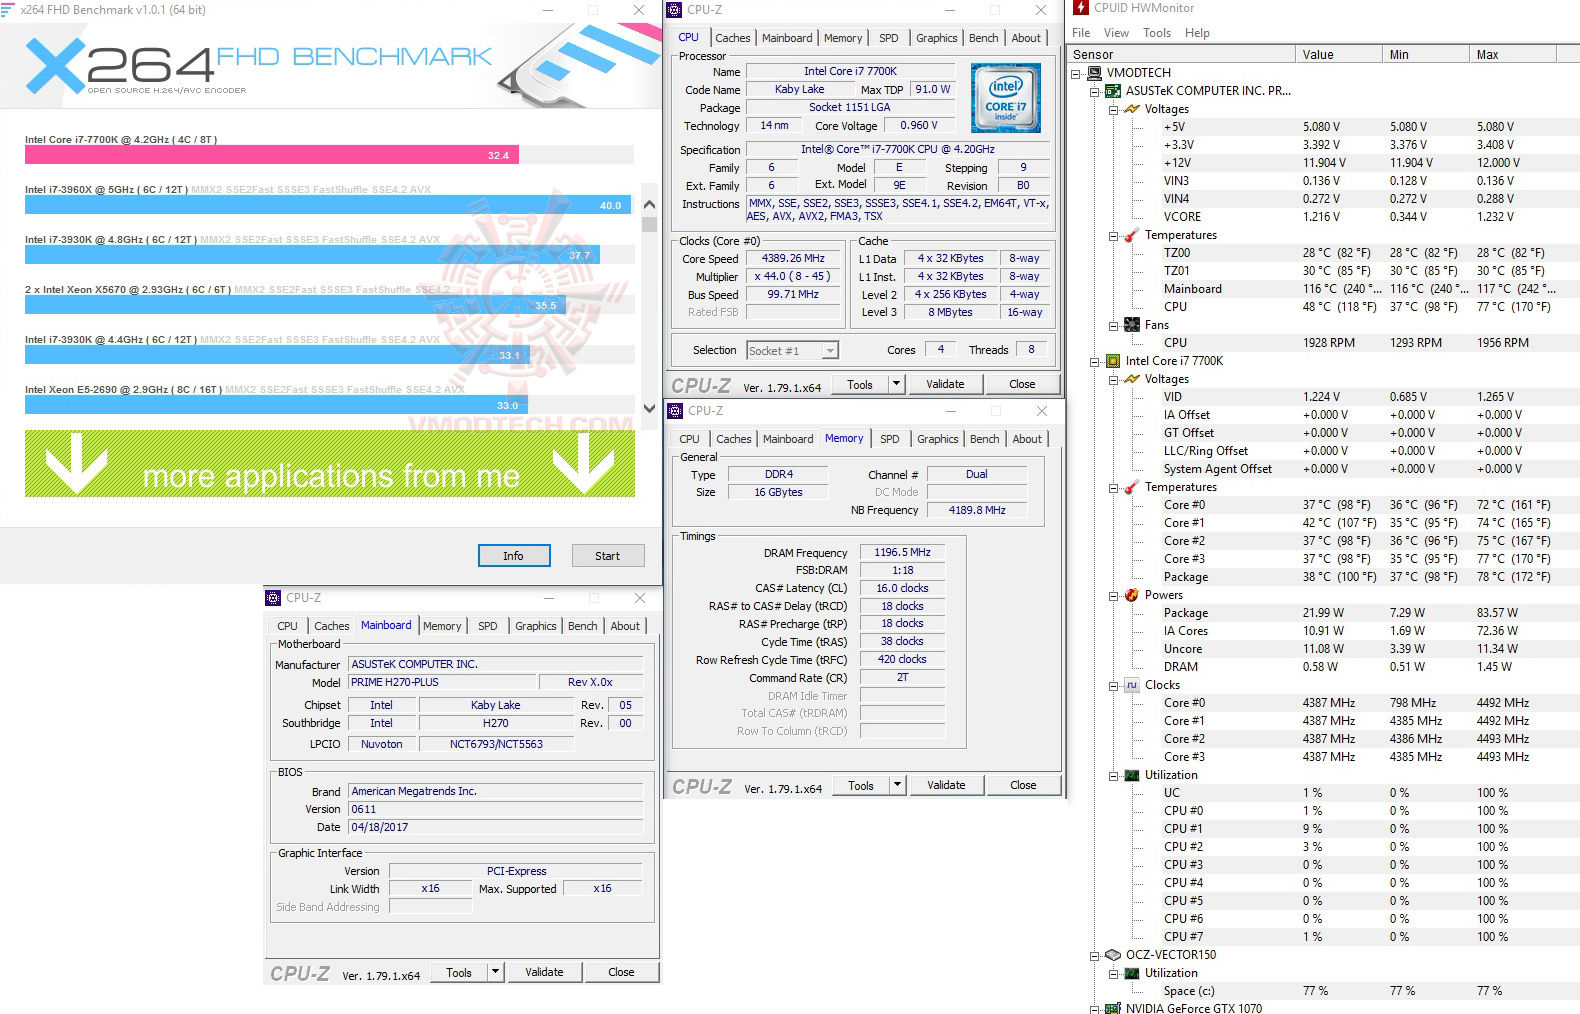1580x1014 pixels.
Task: Click the CPUID HWMonitor title bar icon
Action: click(1081, 8)
